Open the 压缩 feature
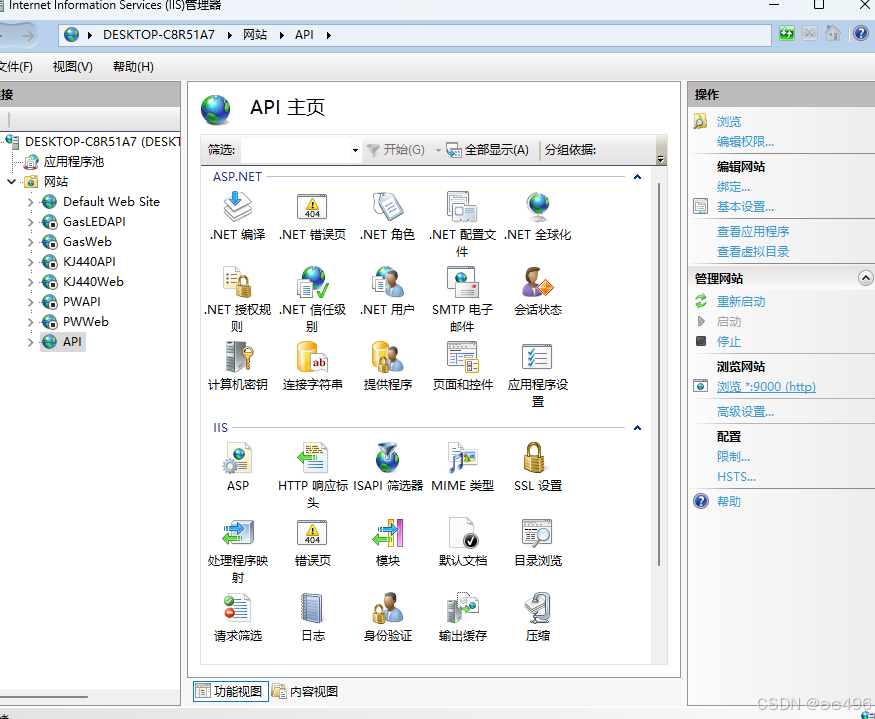This screenshot has width=875, height=719. pyautogui.click(x=537, y=617)
